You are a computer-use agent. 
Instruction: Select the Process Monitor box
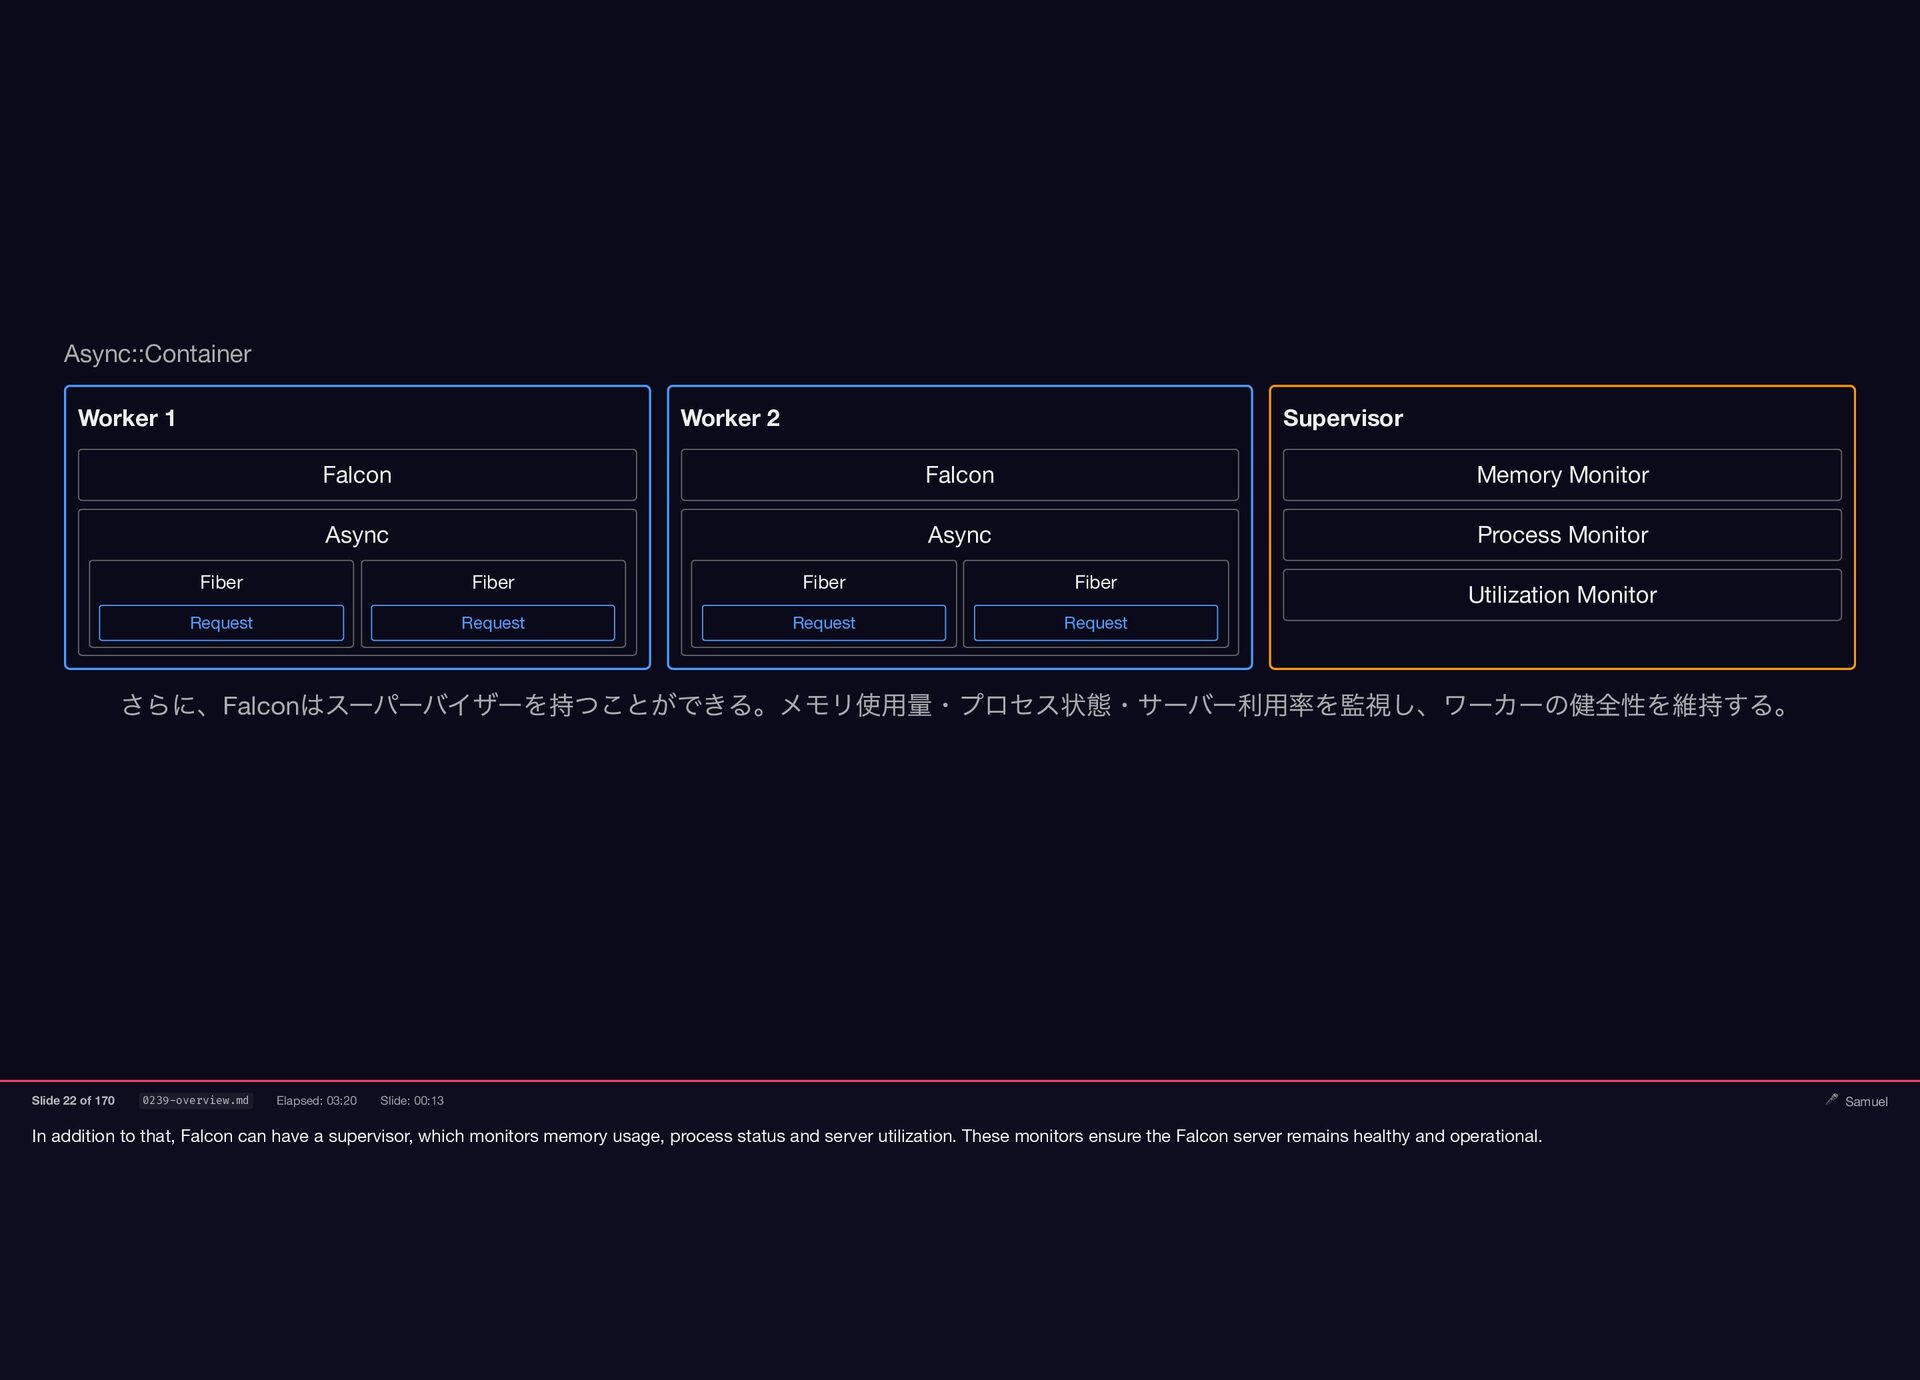point(1561,535)
